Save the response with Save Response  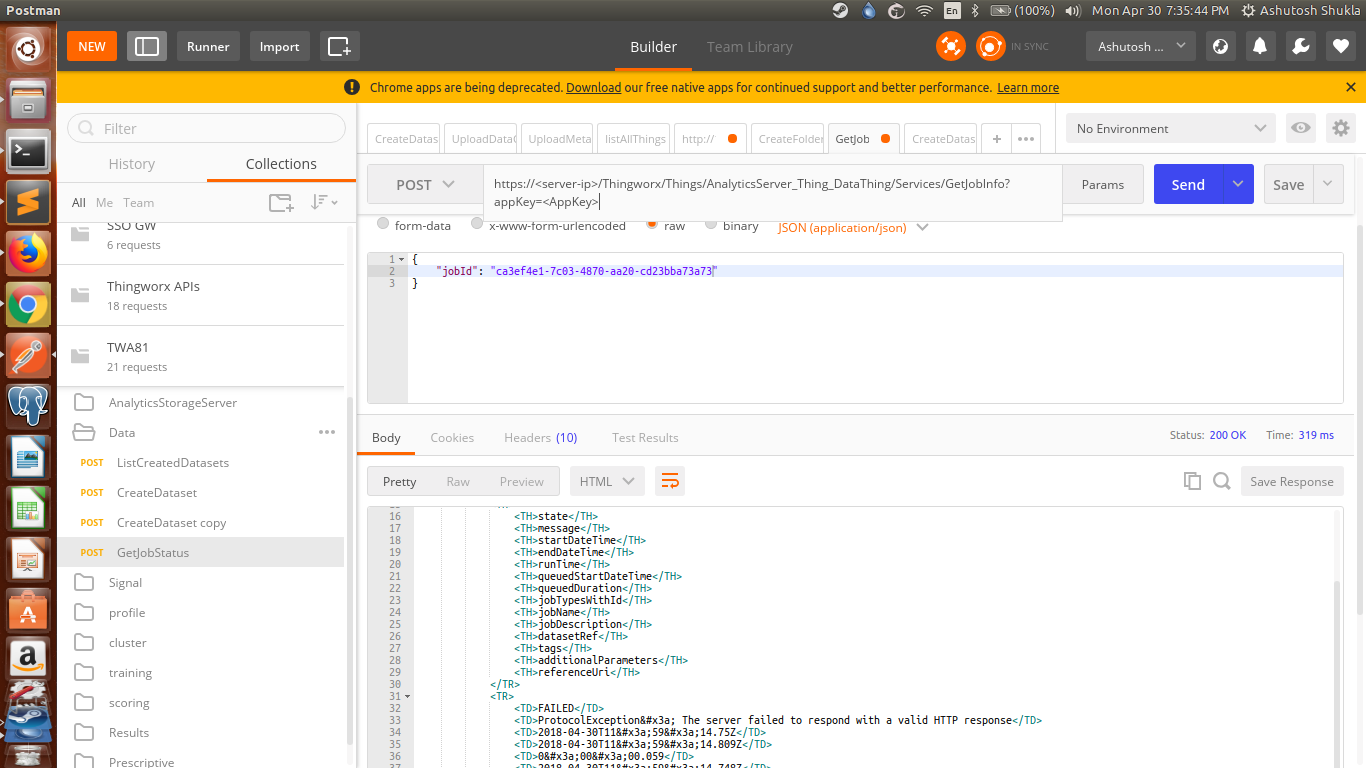[1292, 481]
